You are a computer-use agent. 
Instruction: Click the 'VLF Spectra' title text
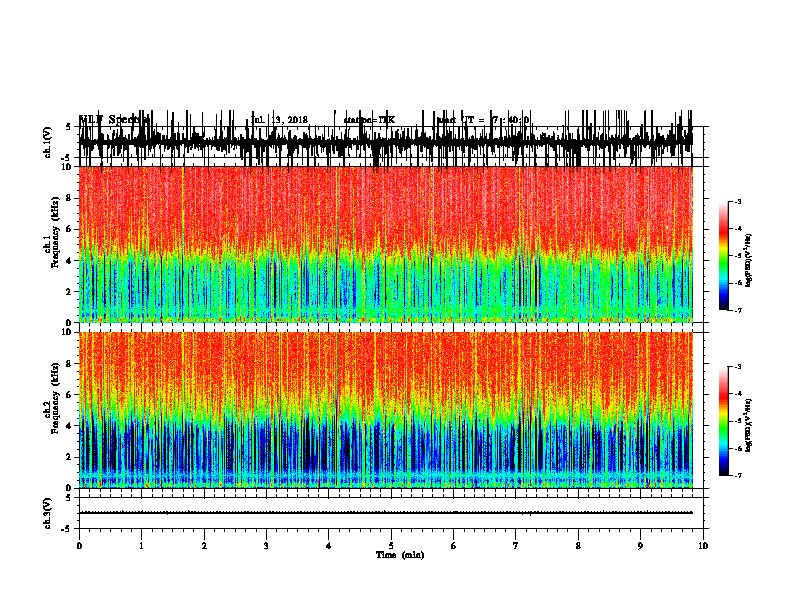115,119
